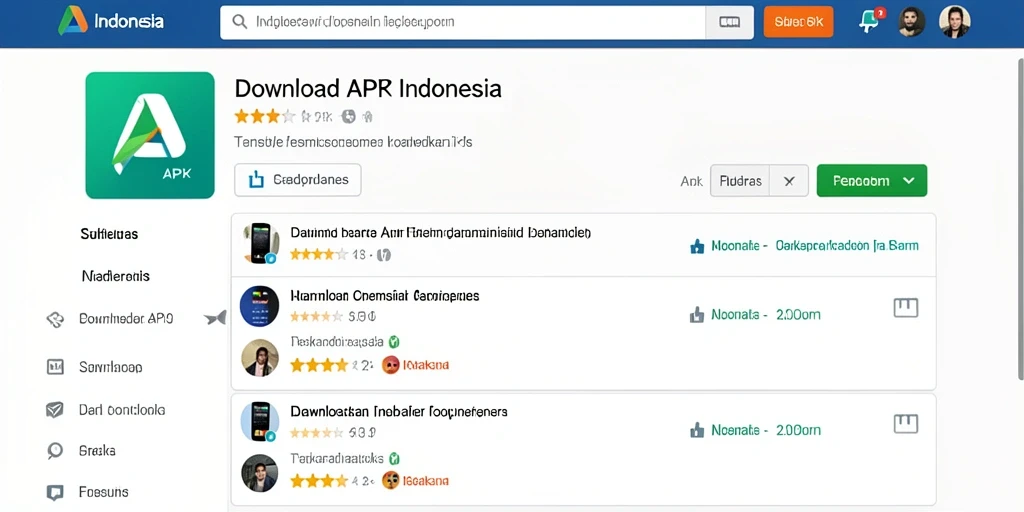Open the bearded man's profile avatar
The height and width of the screenshot is (512, 1024).
click(911, 22)
